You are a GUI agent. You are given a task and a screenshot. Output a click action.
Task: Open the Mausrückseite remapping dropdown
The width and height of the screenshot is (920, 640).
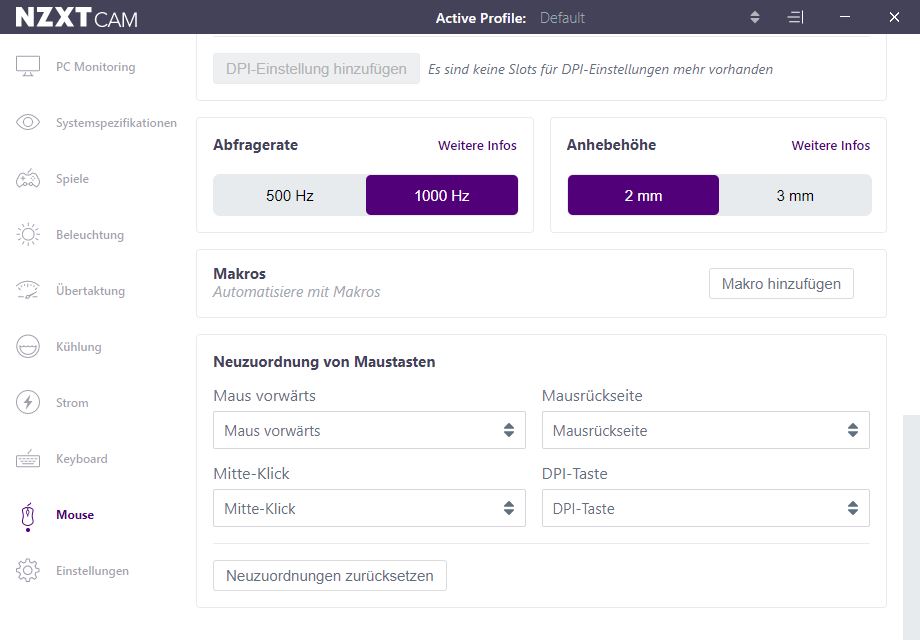click(x=705, y=431)
